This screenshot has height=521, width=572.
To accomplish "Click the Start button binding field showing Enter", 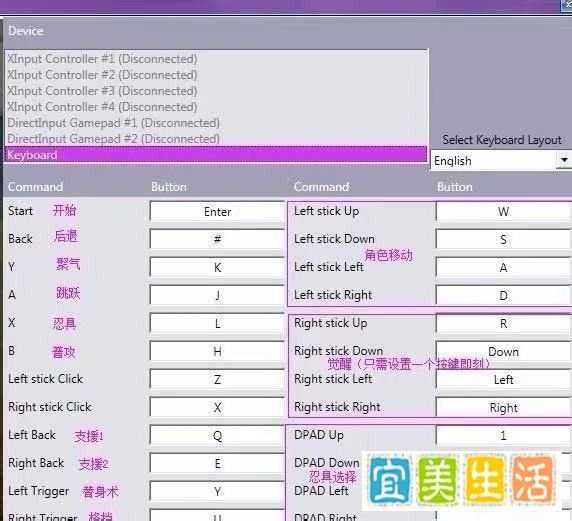I will 217,212.
